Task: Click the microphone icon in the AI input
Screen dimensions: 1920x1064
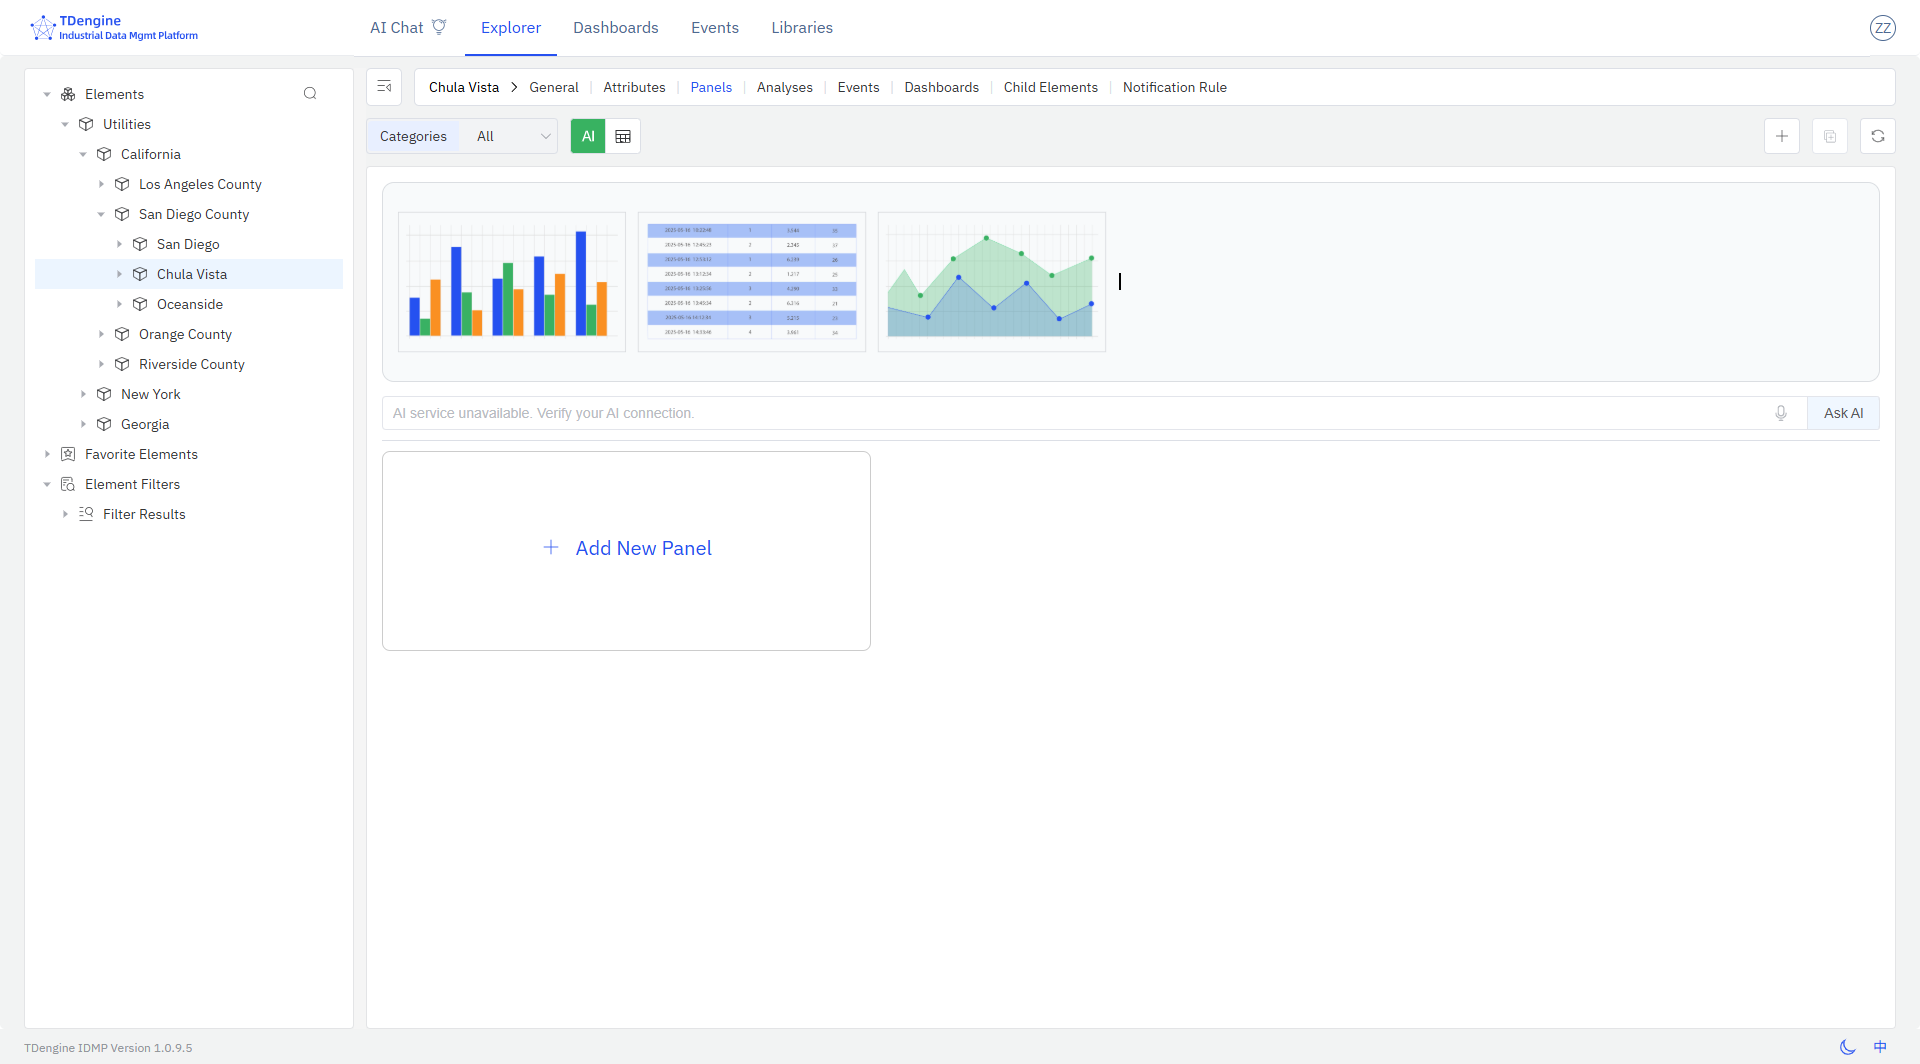Action: [1780, 413]
